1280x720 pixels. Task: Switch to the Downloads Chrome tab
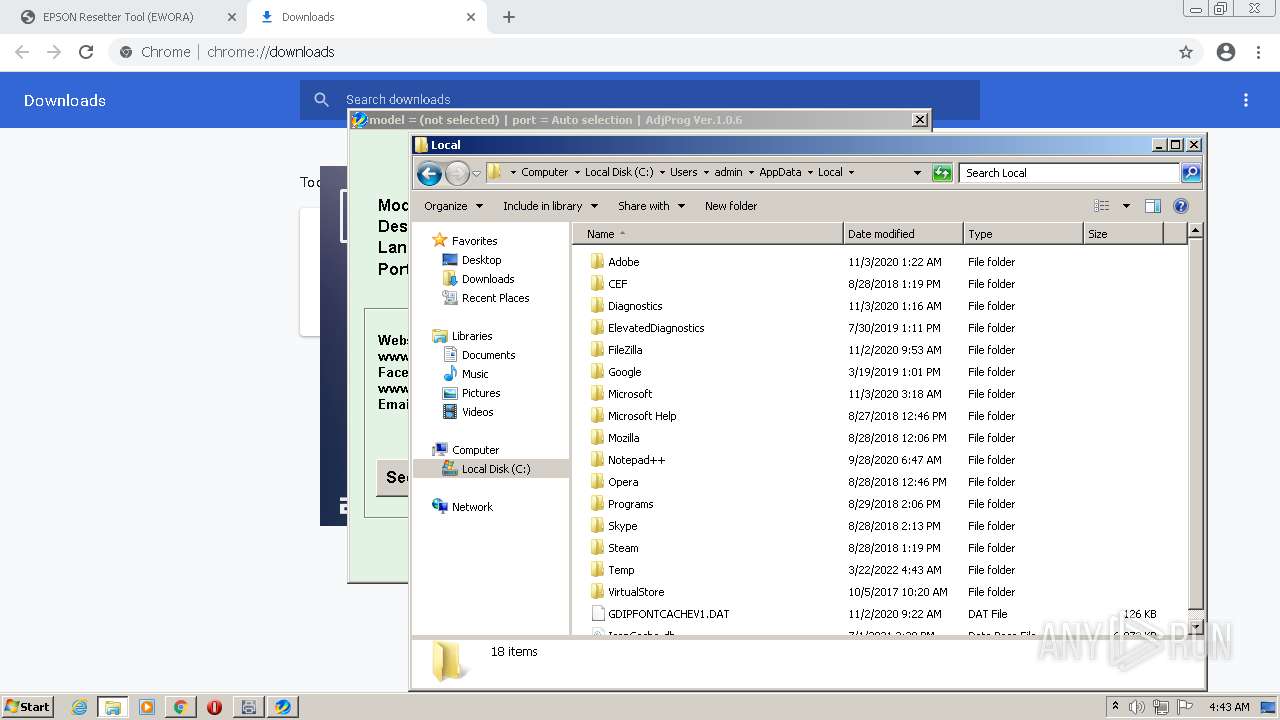[x=365, y=17]
